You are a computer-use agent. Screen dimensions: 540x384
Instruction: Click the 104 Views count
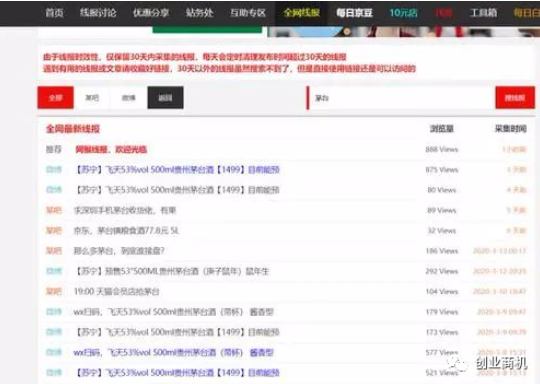[442, 292]
